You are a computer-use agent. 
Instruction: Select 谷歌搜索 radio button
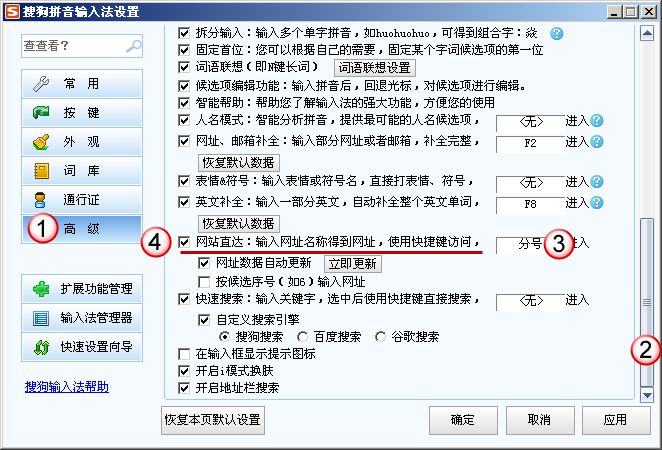point(380,337)
